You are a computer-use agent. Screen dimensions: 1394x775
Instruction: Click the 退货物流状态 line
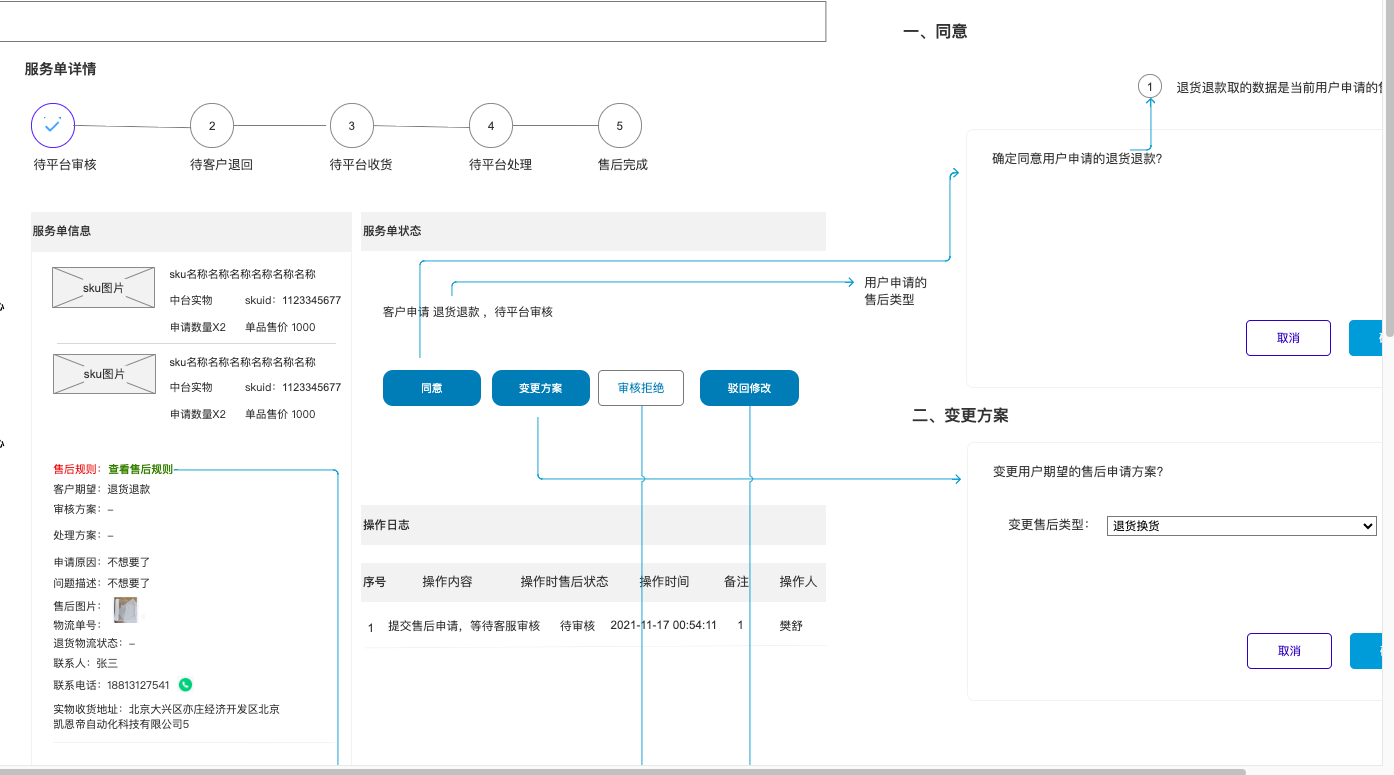[94, 644]
